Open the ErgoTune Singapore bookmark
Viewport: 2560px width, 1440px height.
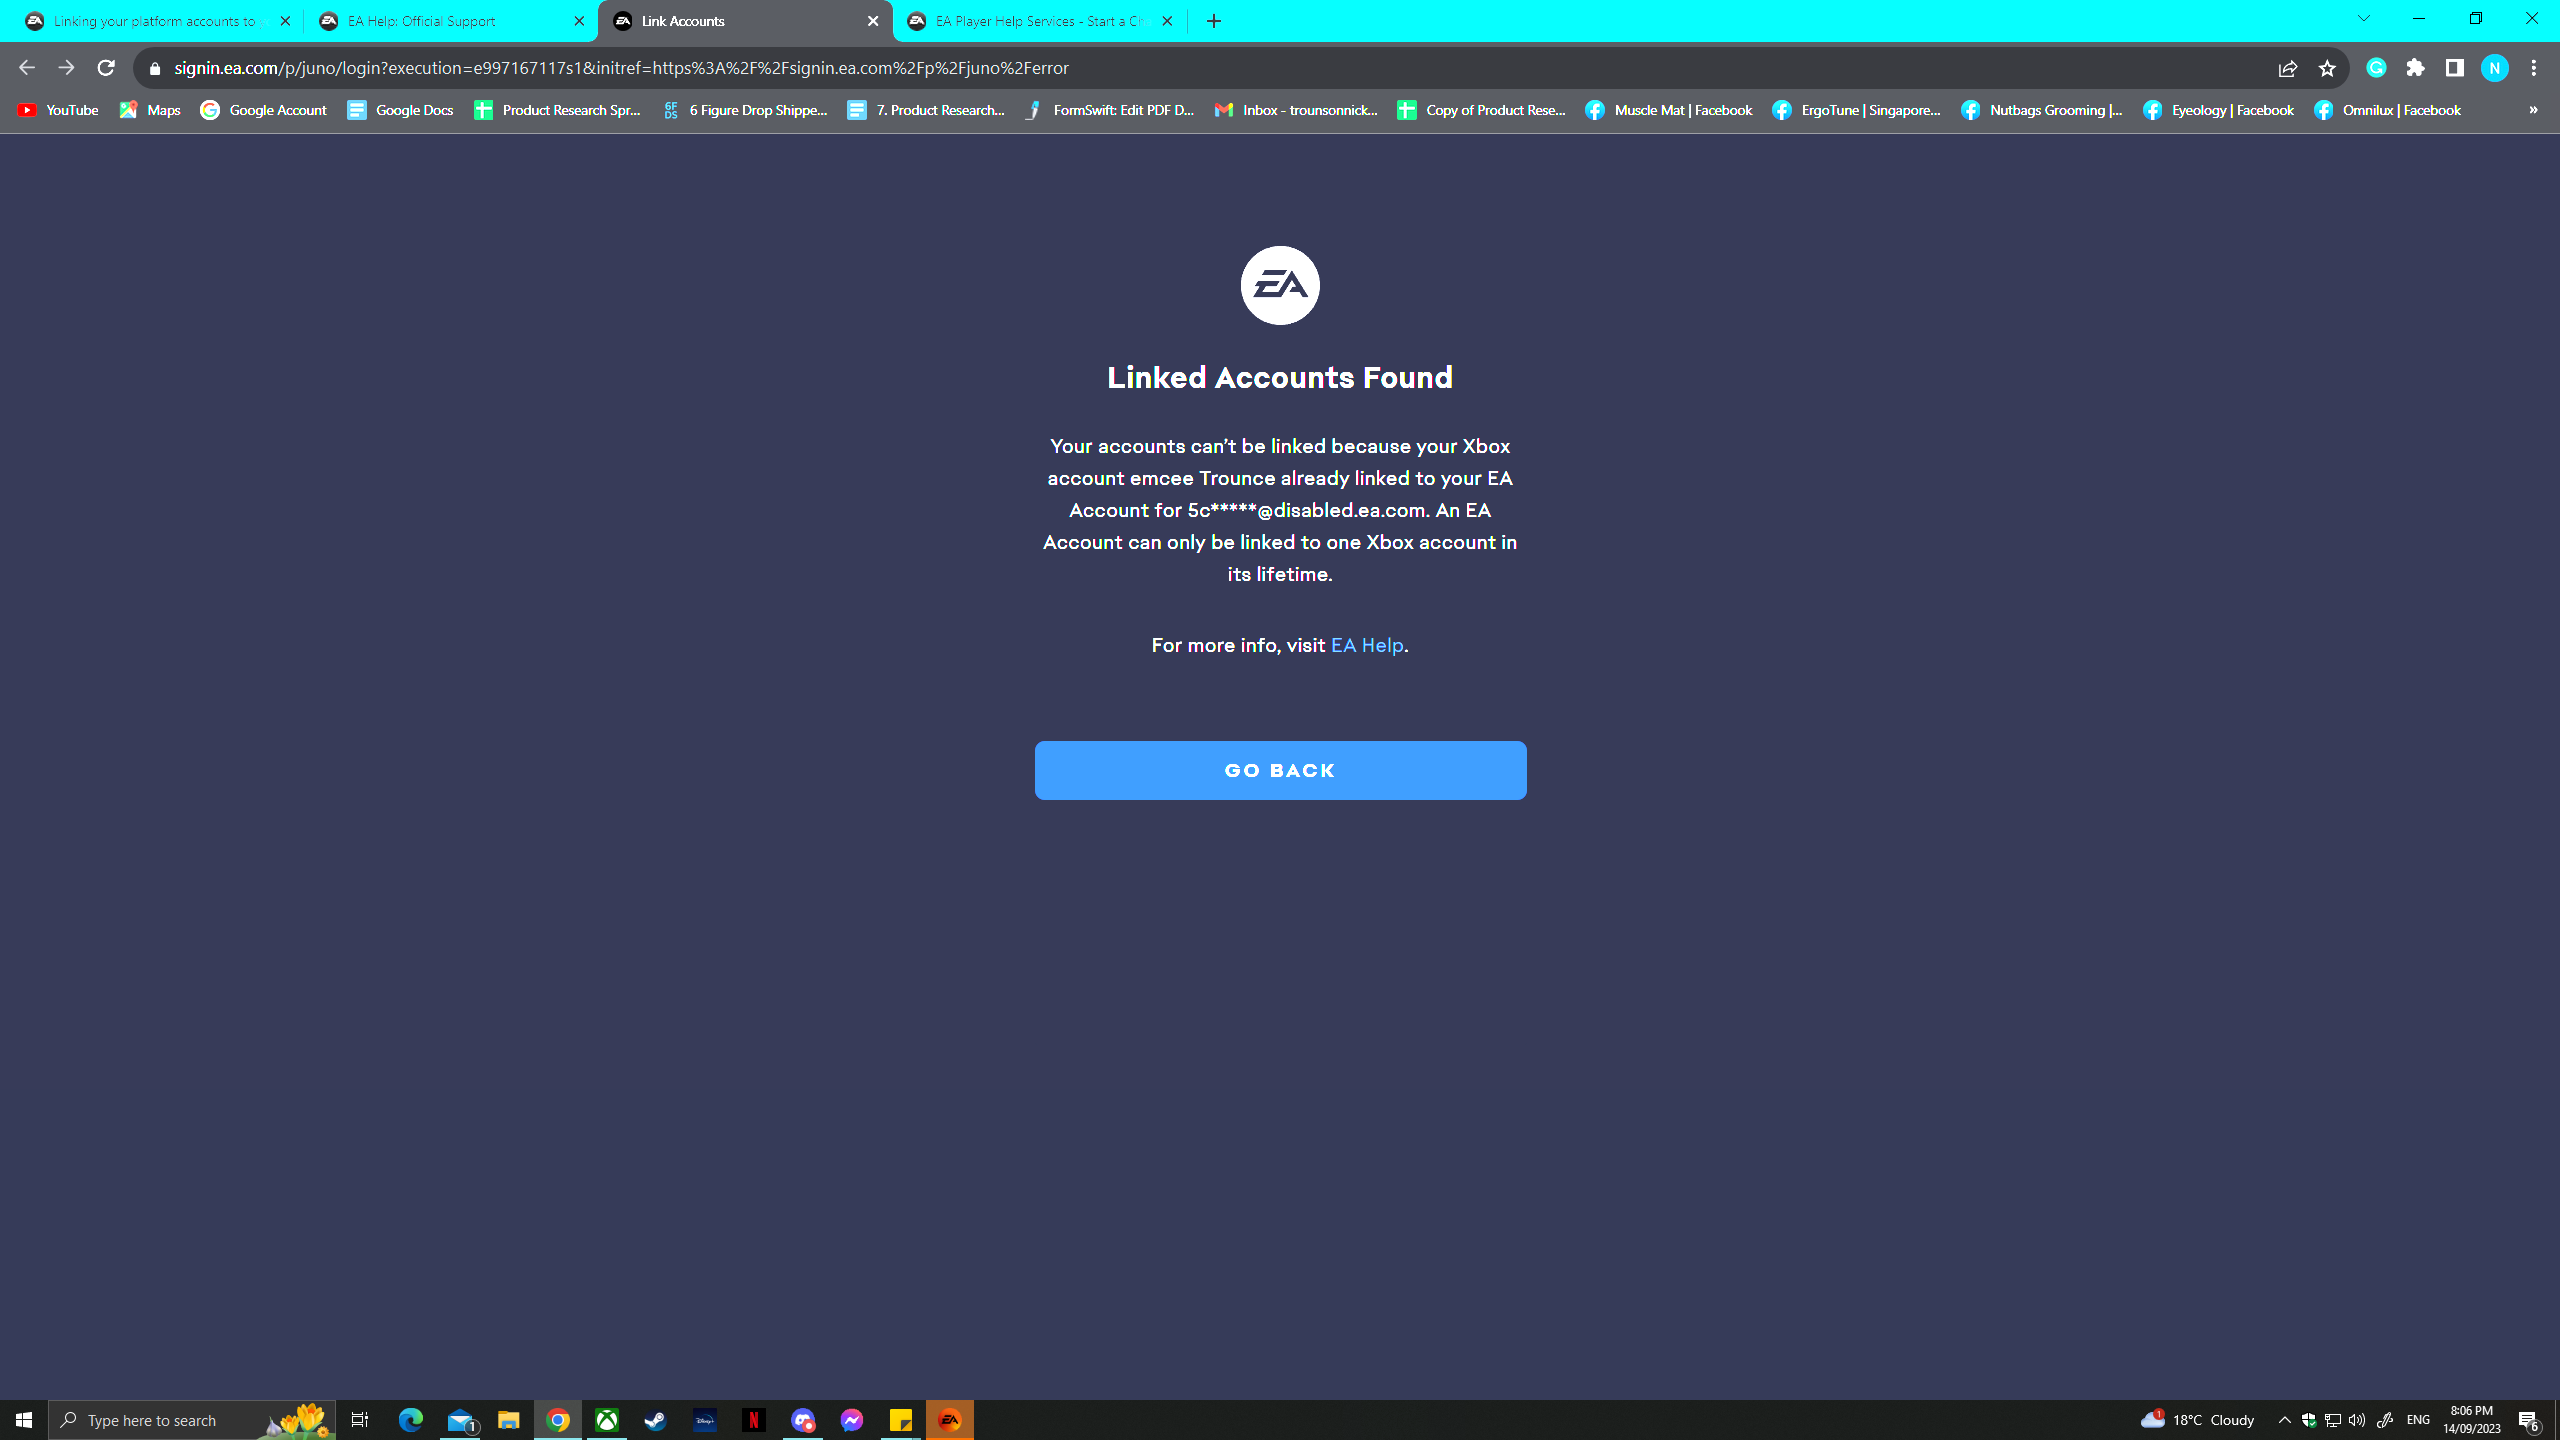click(x=1857, y=110)
